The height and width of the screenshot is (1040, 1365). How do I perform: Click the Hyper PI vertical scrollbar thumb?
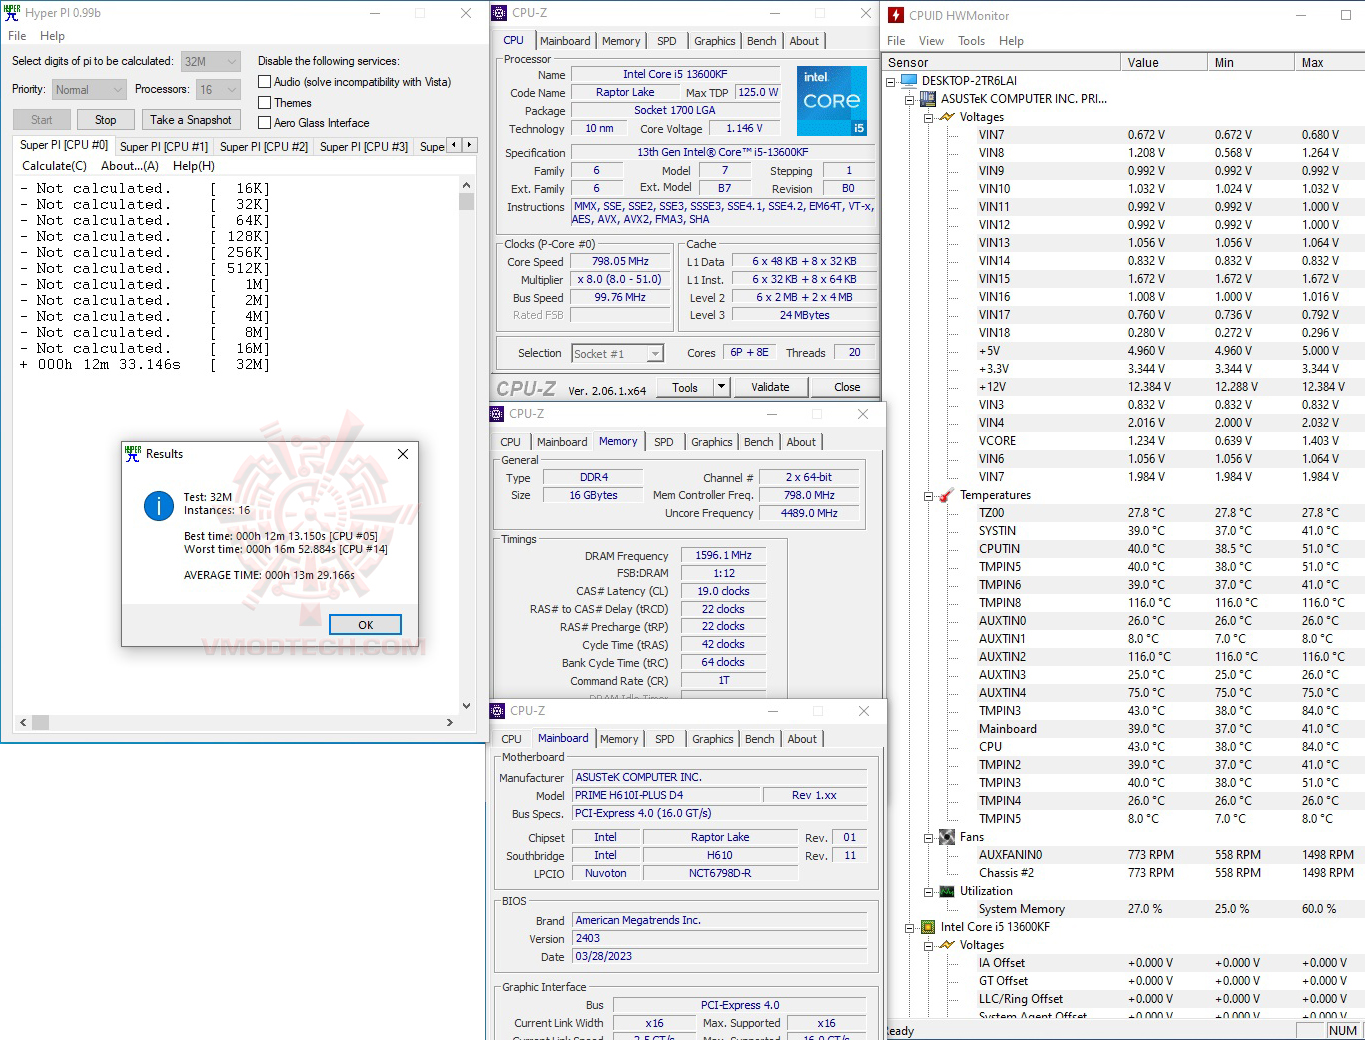click(466, 201)
